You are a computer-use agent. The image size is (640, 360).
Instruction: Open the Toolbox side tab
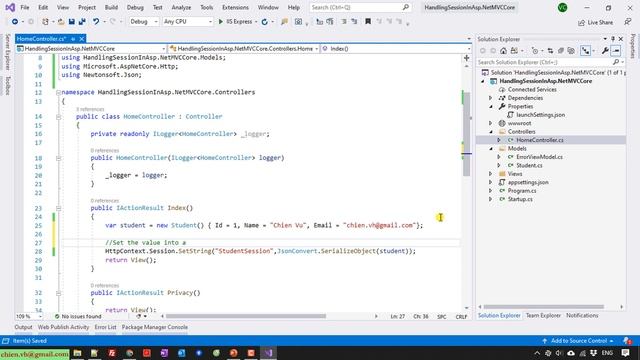(x=7, y=85)
